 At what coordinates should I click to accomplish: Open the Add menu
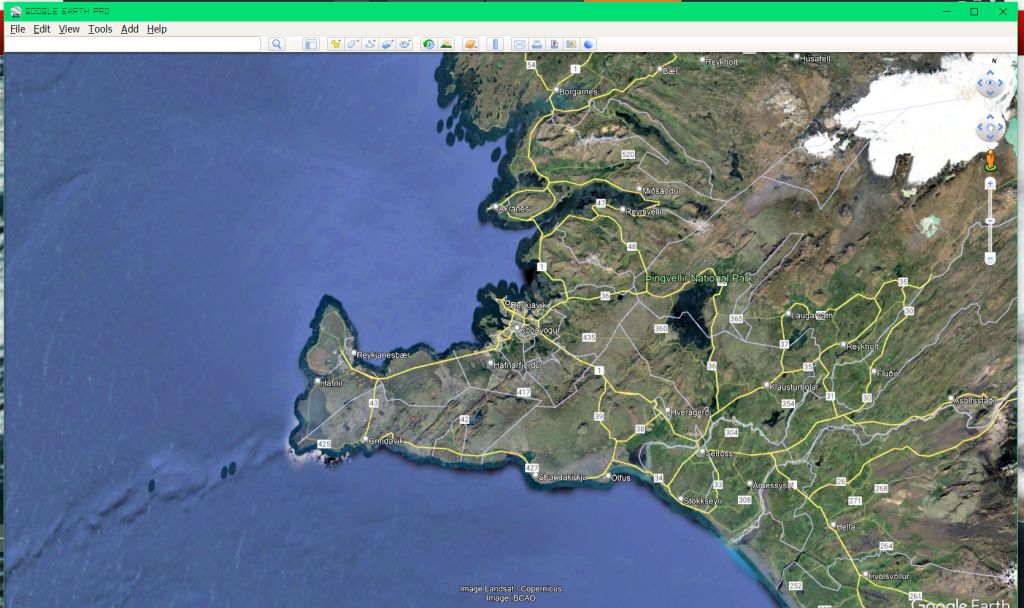click(130, 29)
